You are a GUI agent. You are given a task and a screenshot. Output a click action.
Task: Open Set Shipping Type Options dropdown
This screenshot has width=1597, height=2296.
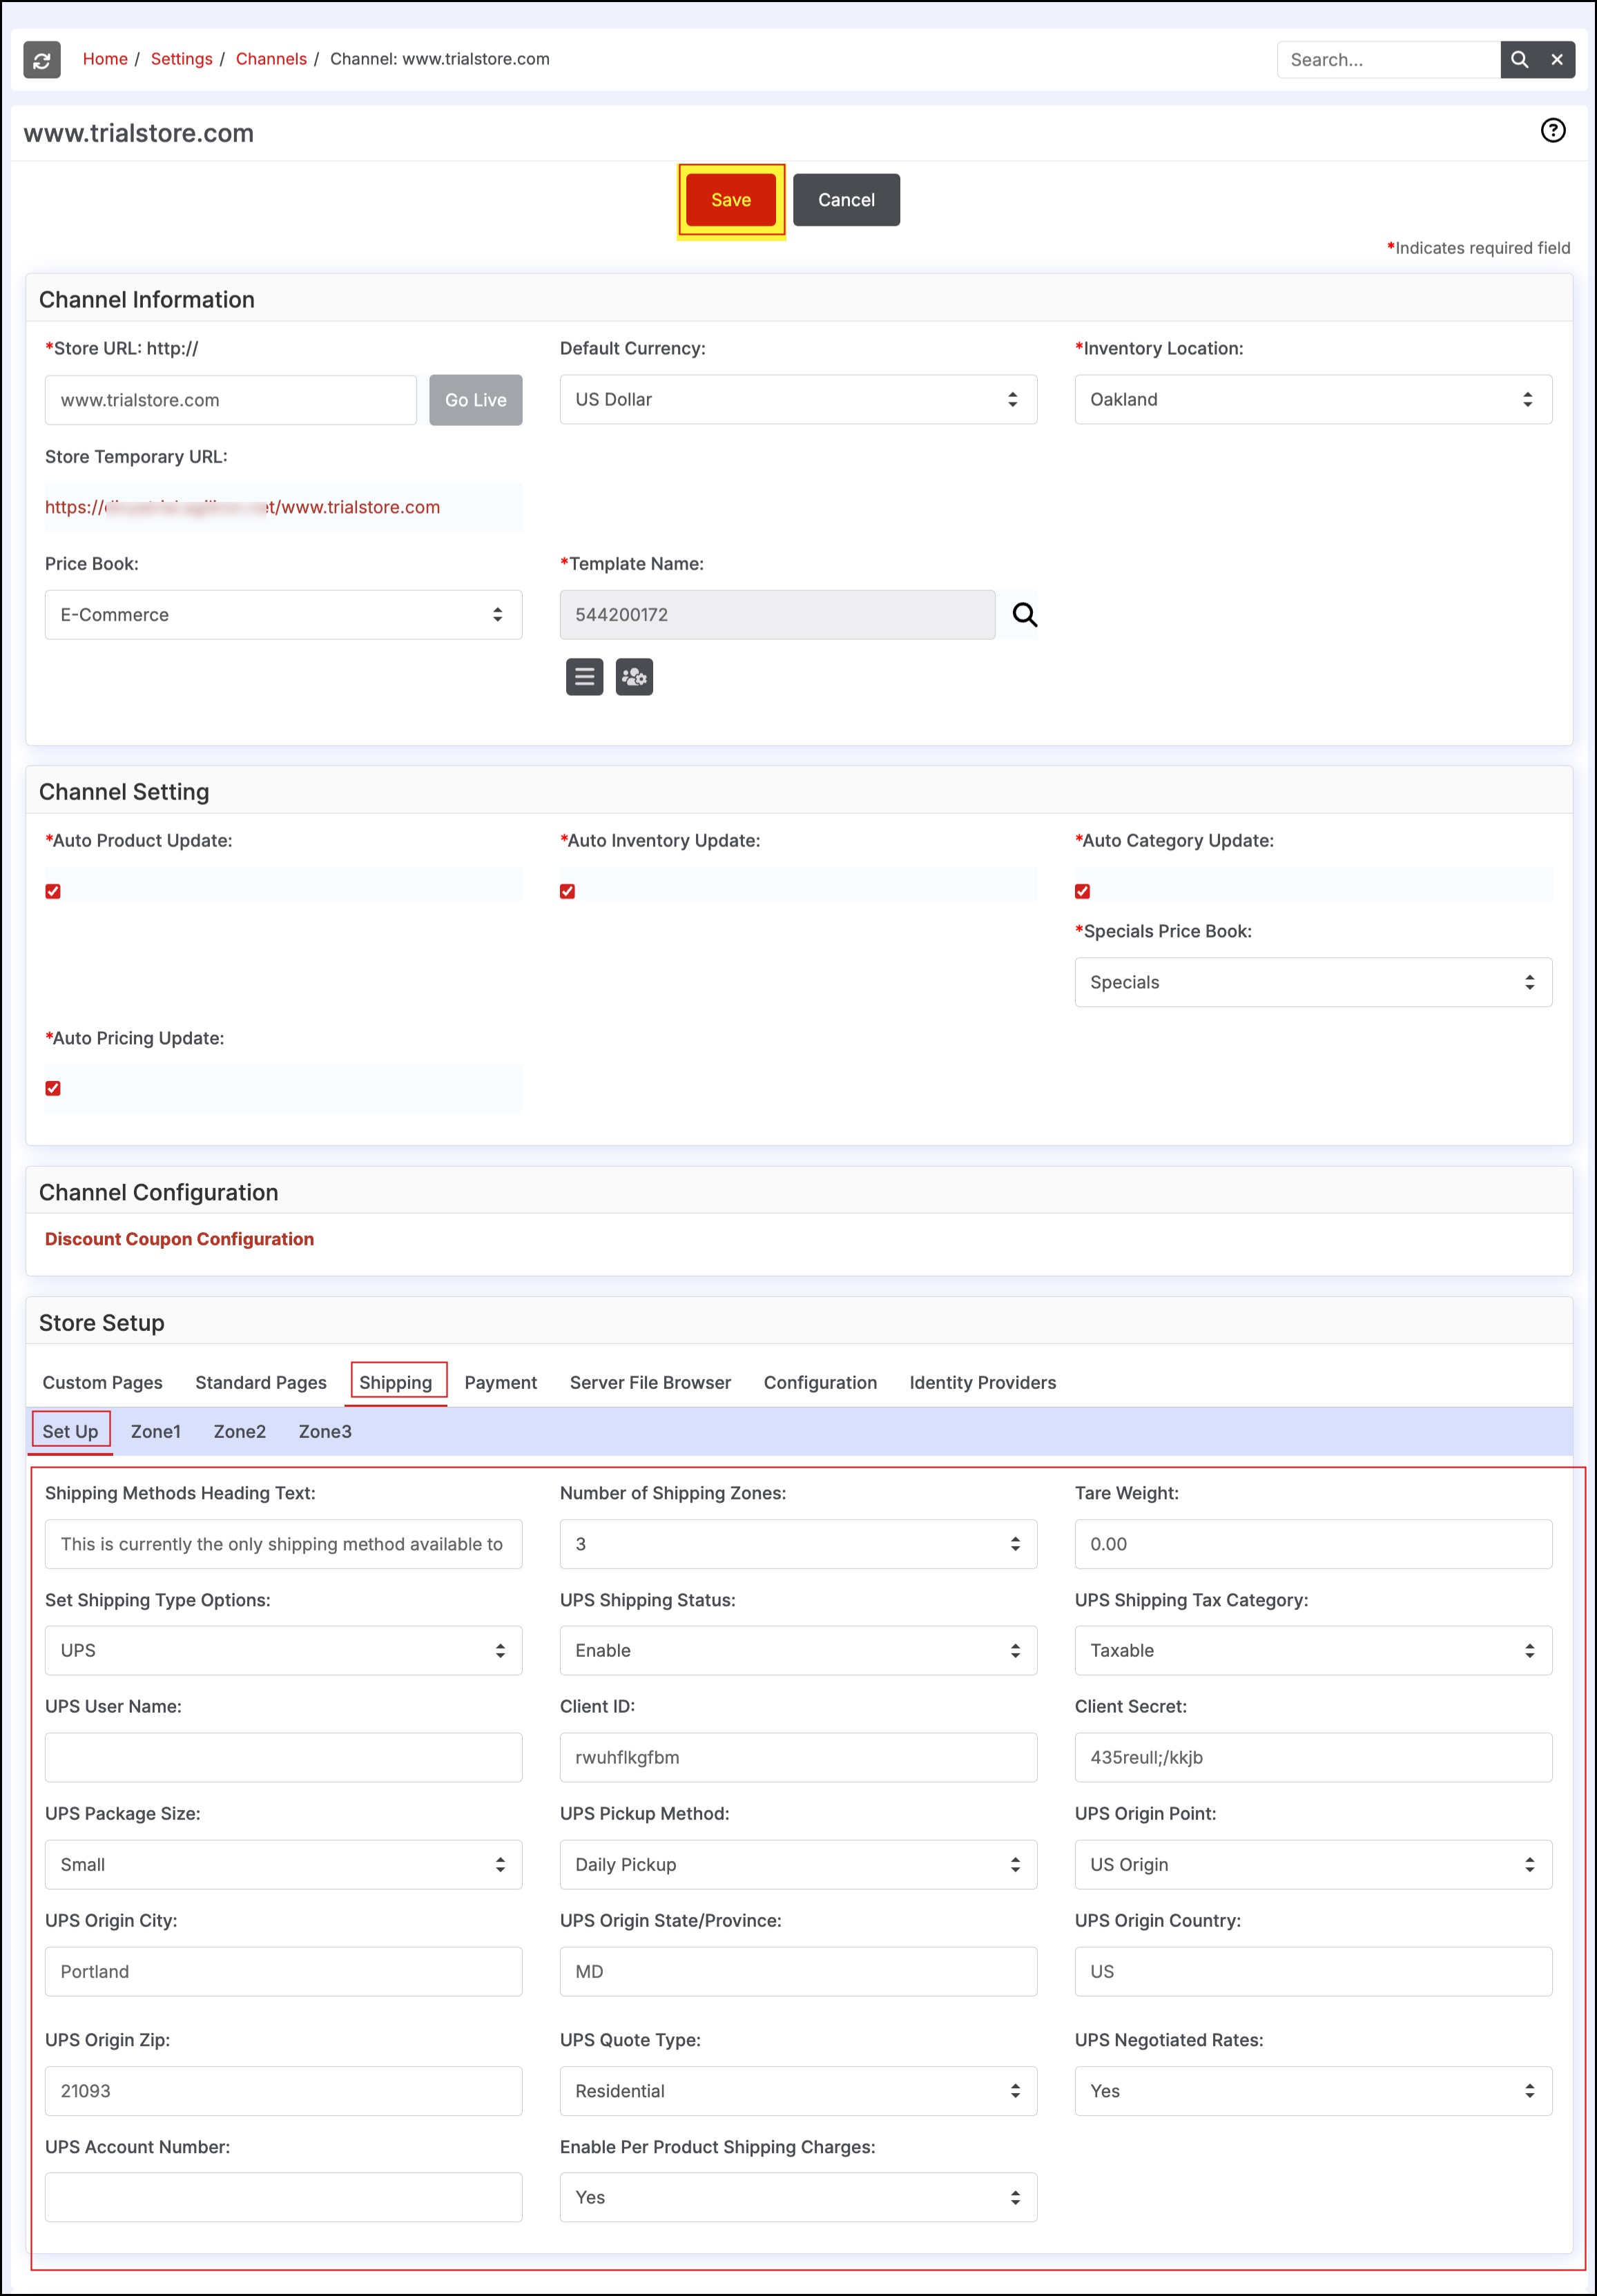coord(283,1650)
